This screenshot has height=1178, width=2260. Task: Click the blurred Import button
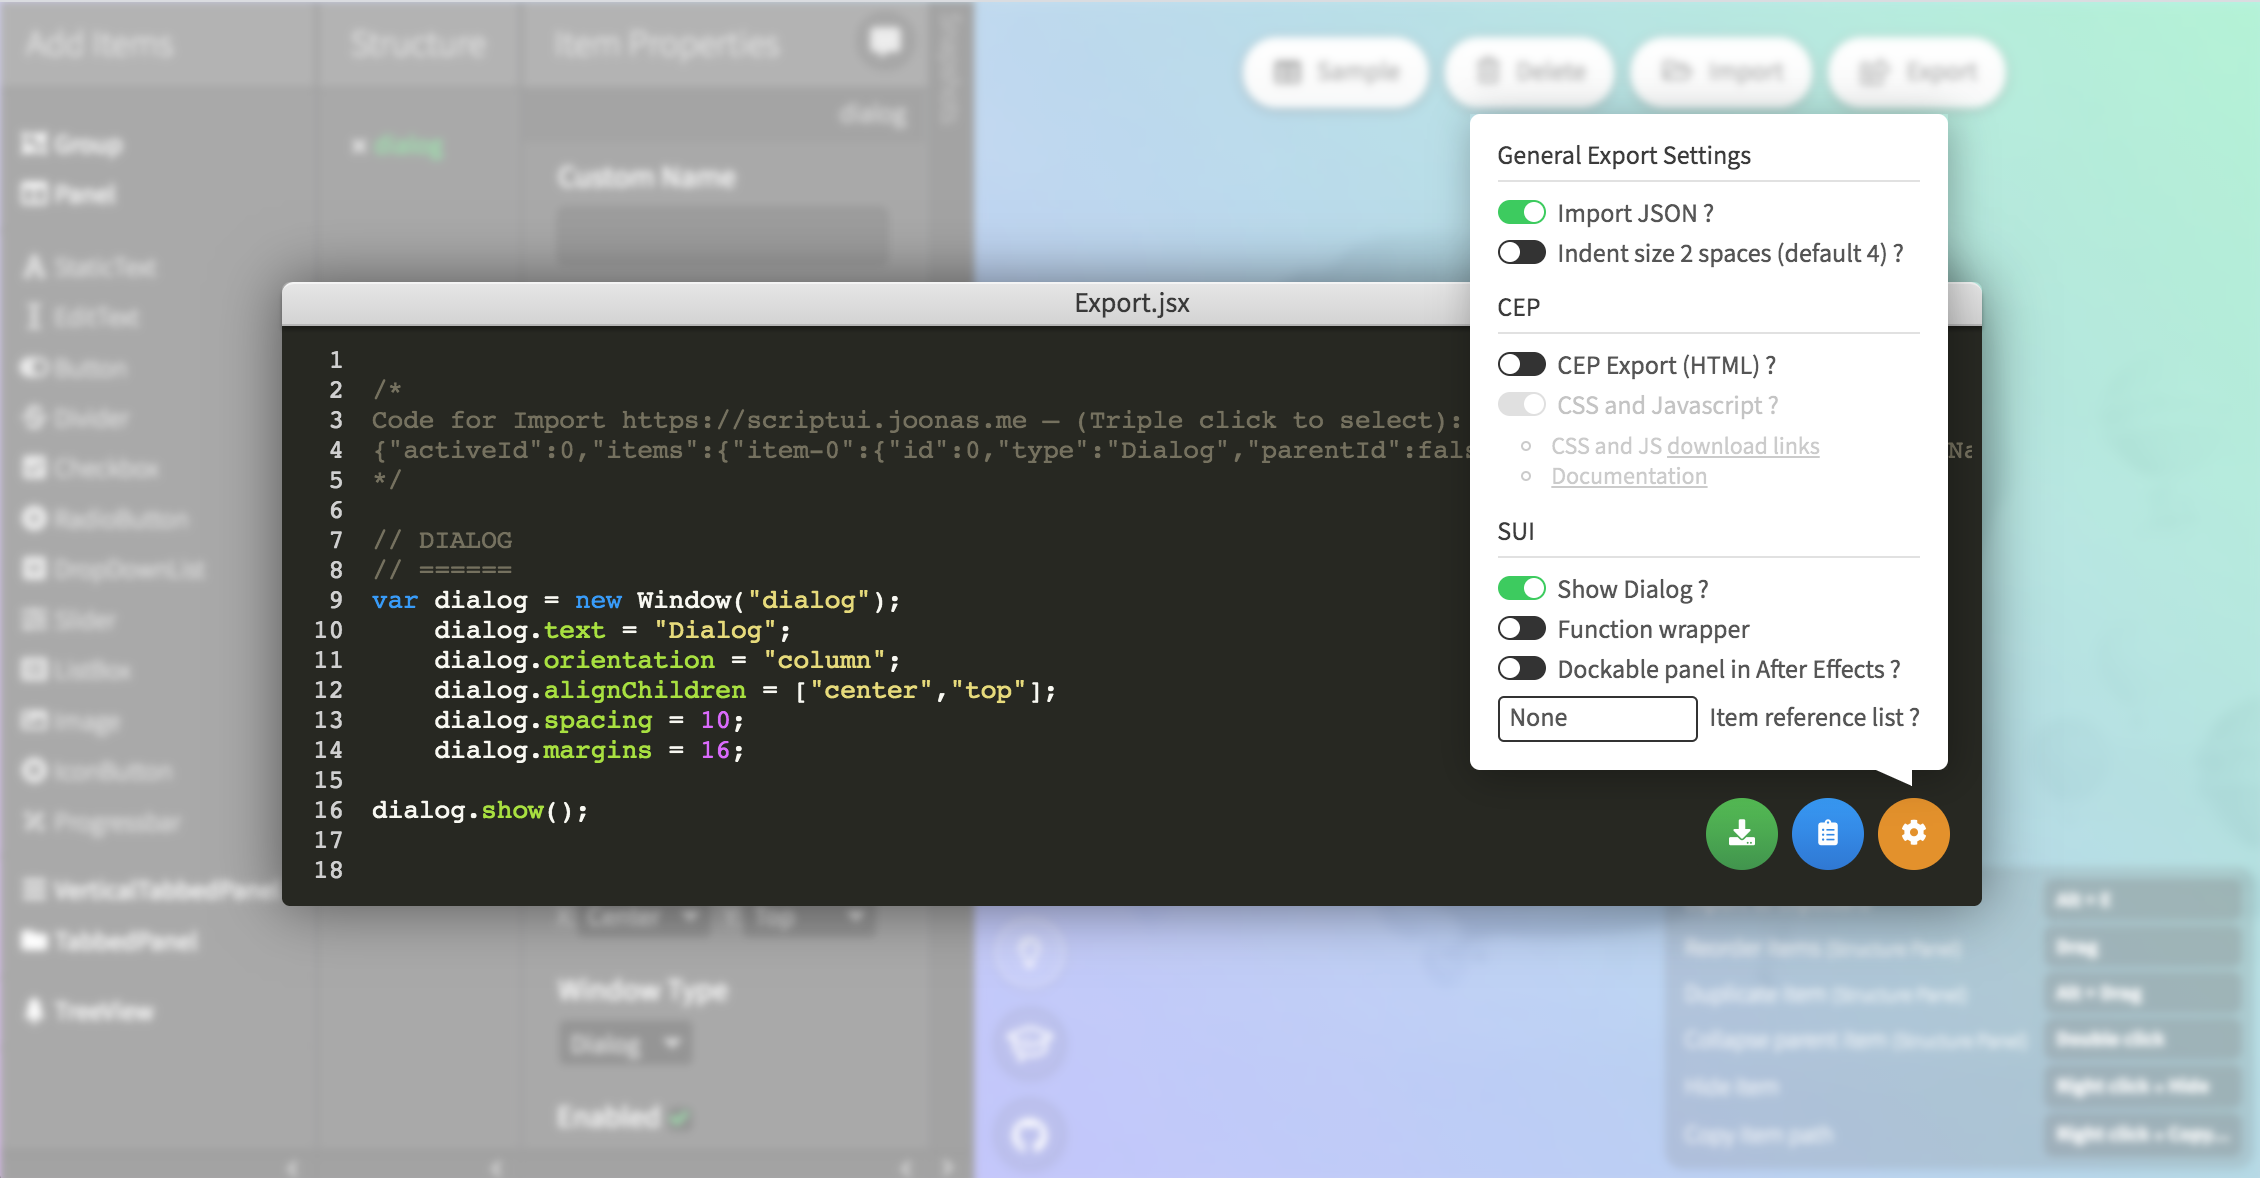click(x=1721, y=72)
